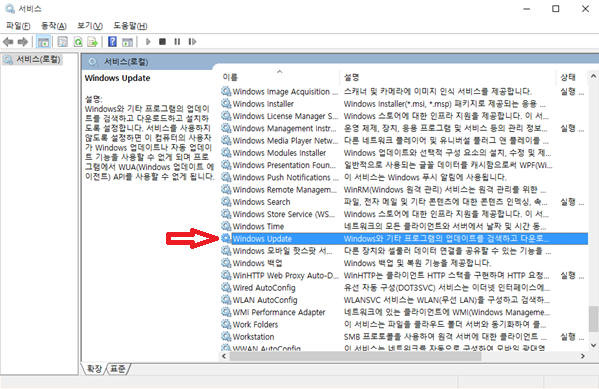The image size is (599, 389).
Task: Click the vertical scrollbar up arrow
Action: (593, 76)
